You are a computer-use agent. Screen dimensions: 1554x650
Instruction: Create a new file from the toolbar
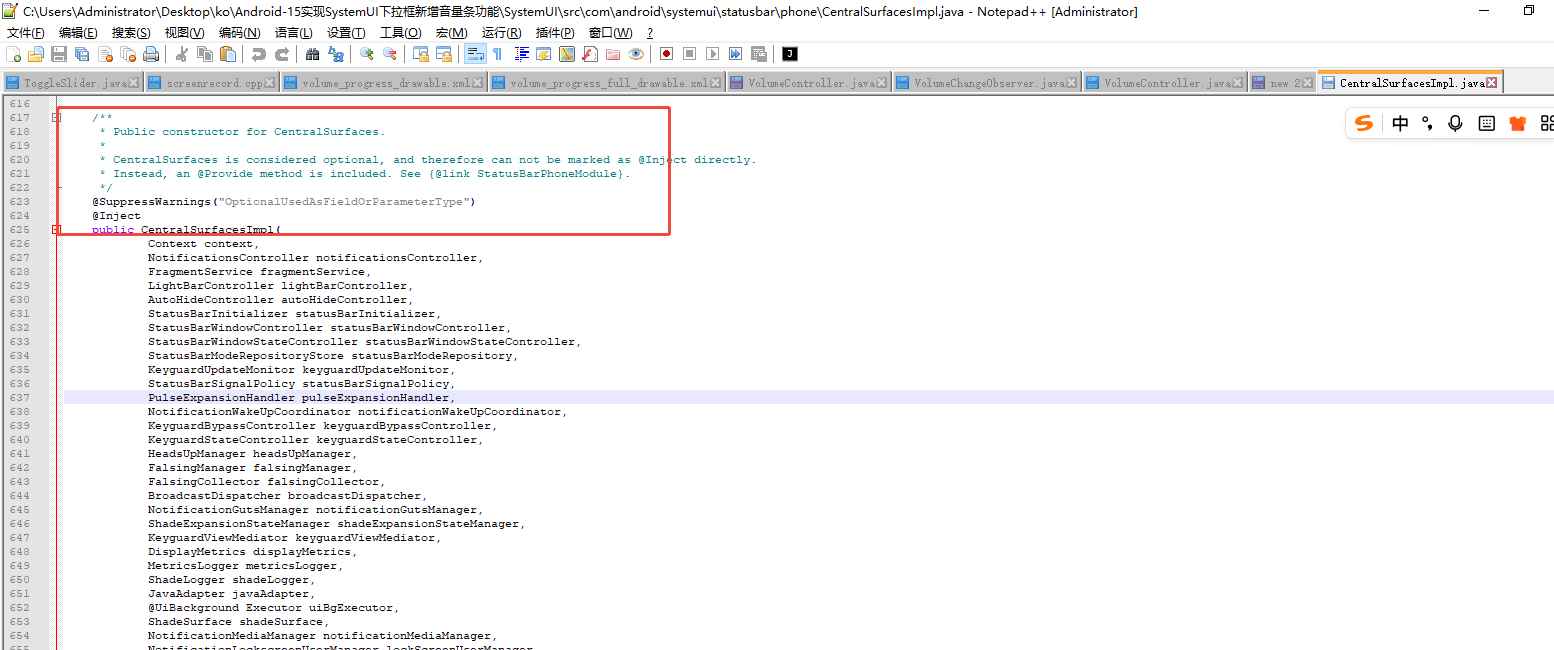coord(13,54)
